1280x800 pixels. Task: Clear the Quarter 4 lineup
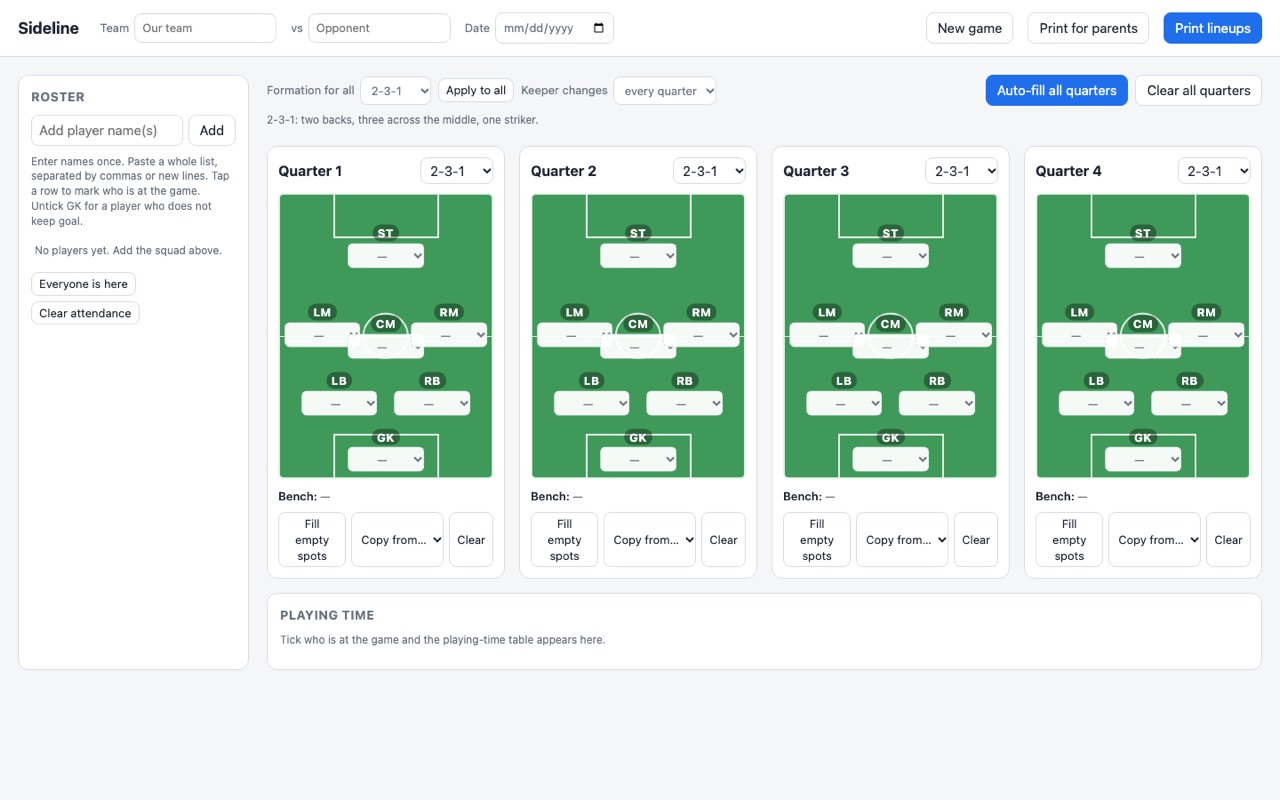1228,540
